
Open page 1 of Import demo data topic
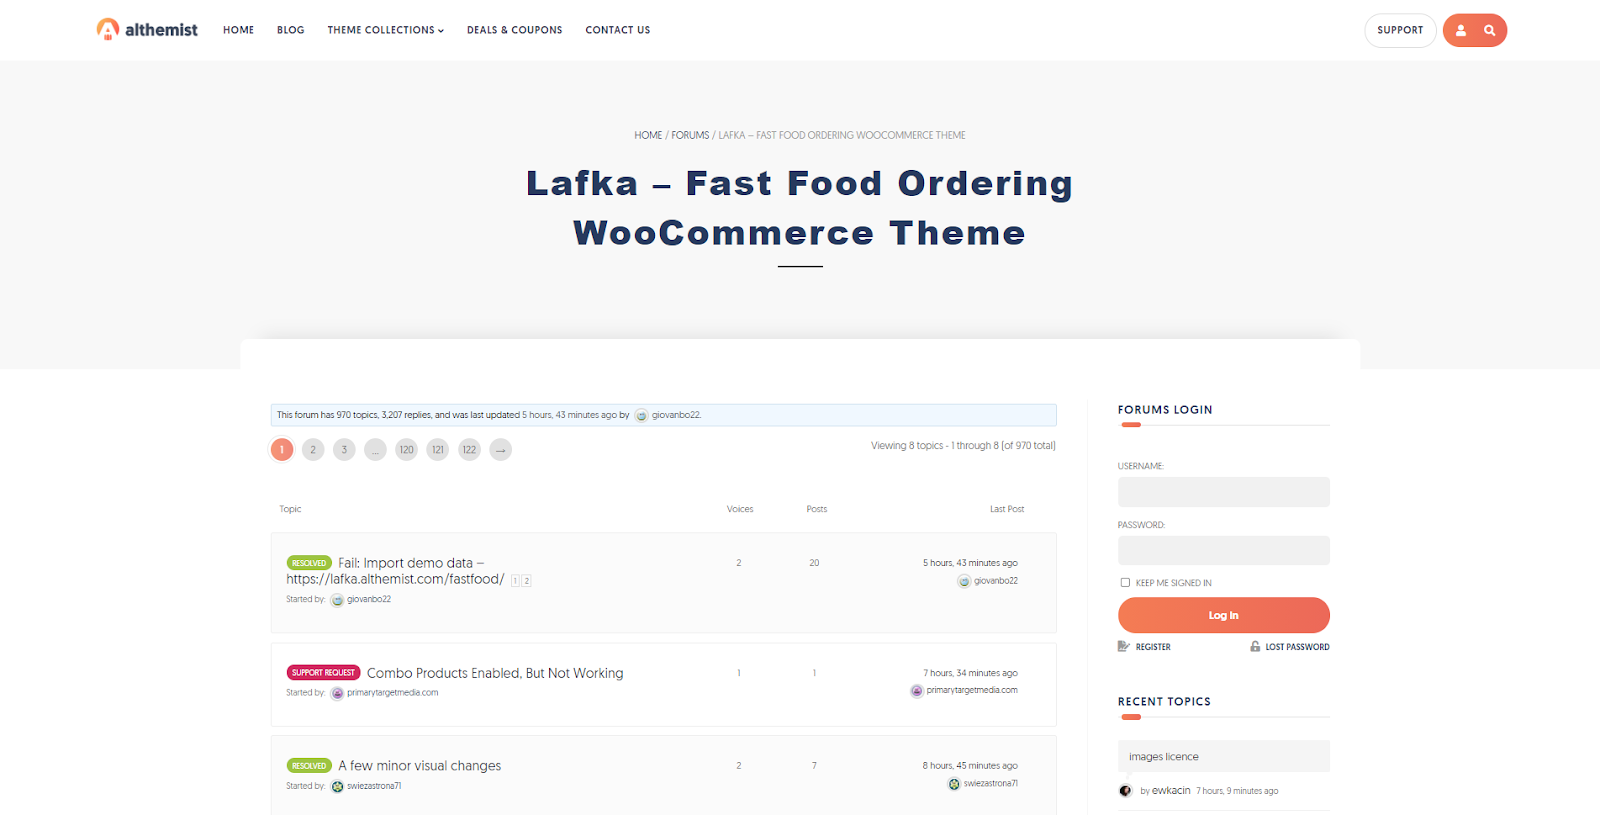(516, 581)
